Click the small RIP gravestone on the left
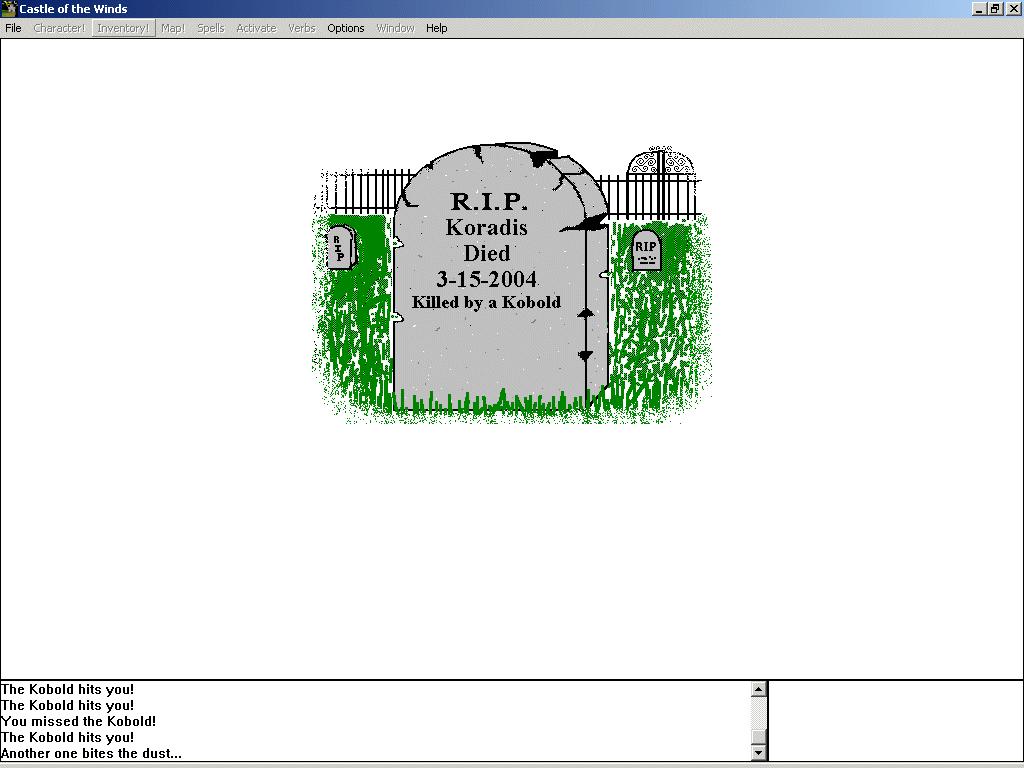1024x768 pixels. [x=341, y=247]
